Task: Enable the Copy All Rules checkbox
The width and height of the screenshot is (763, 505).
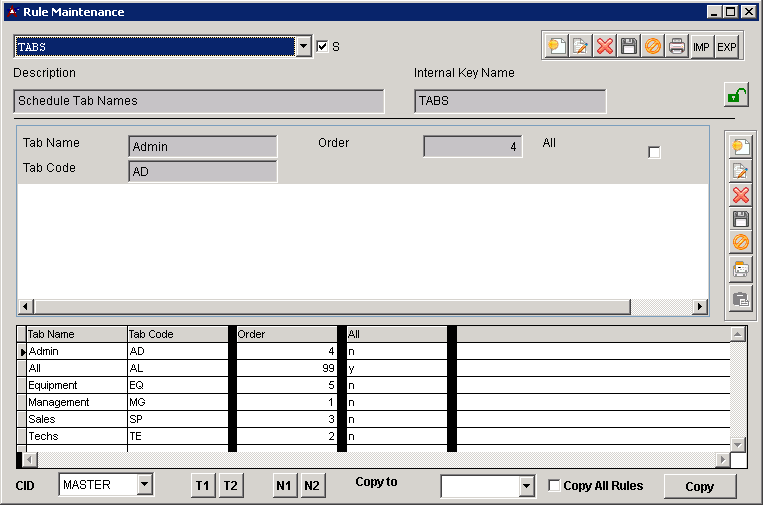Action: [554, 485]
